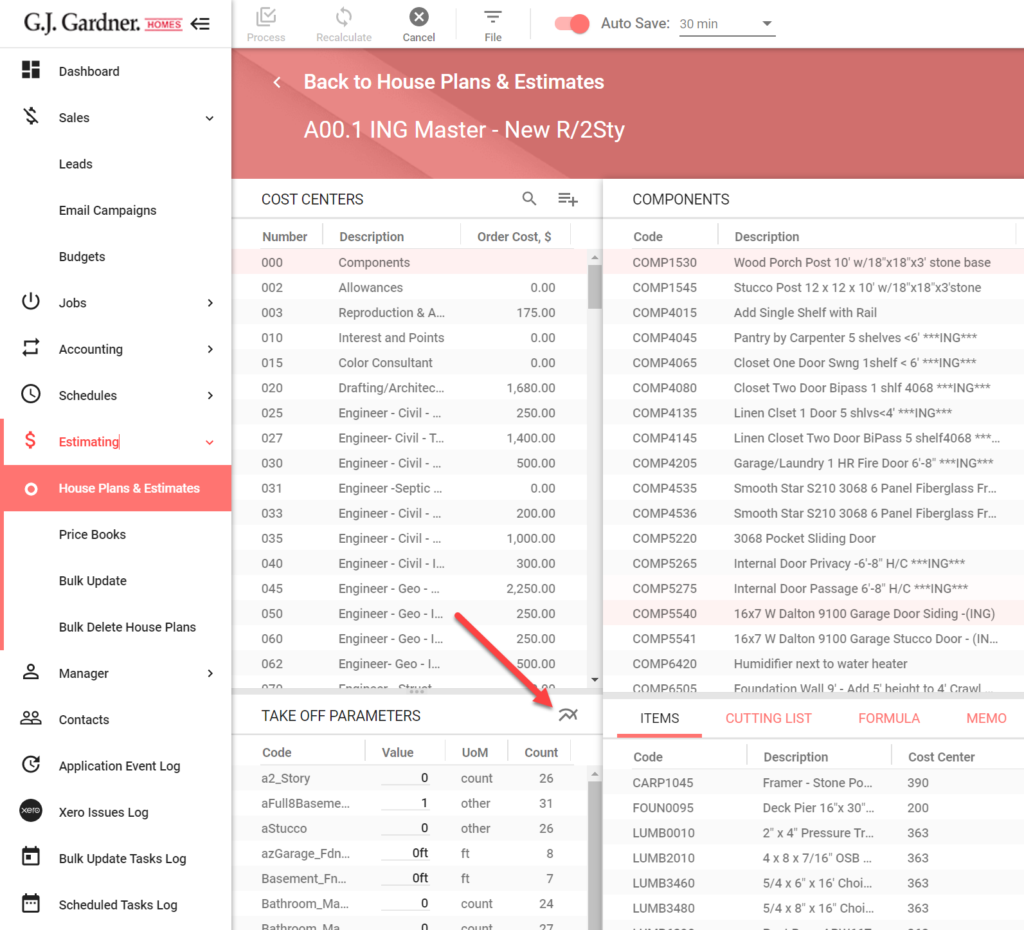Select cost center 010 Interest and Points
This screenshot has height=930, width=1024.
(x=409, y=338)
